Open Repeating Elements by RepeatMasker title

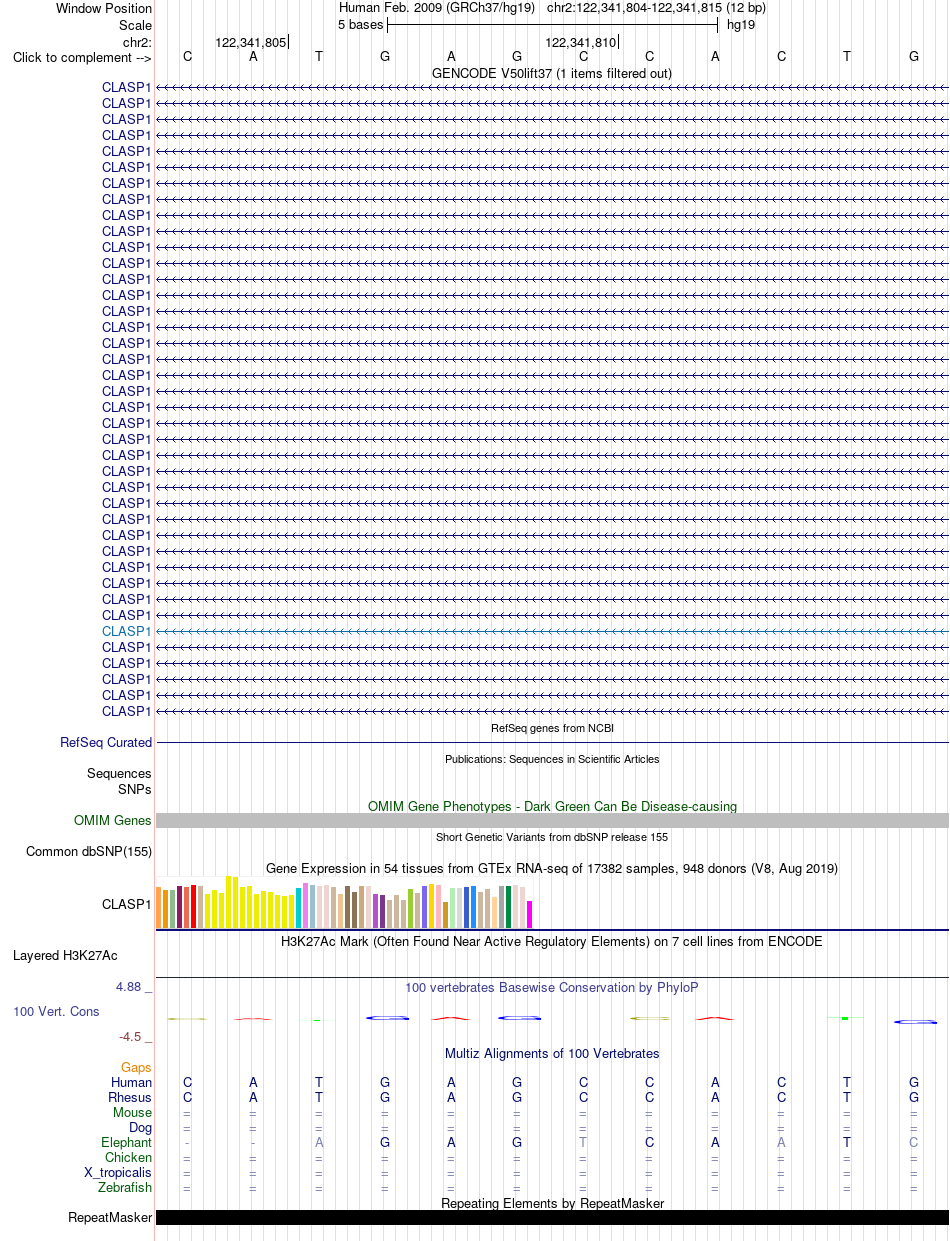[x=552, y=1203]
